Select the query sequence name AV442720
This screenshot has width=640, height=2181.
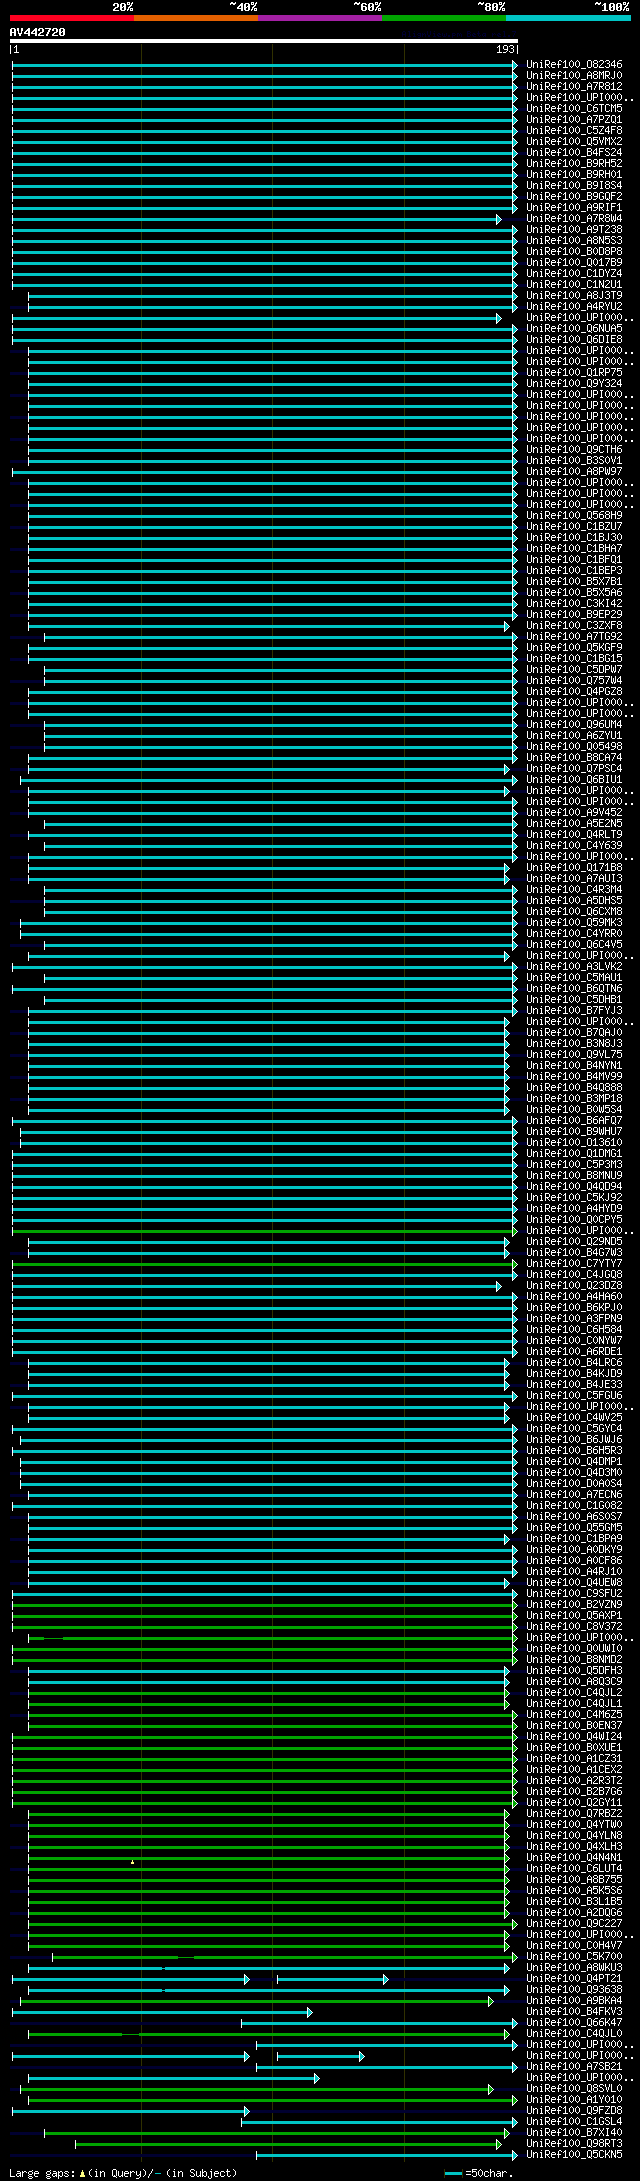[x=38, y=32]
